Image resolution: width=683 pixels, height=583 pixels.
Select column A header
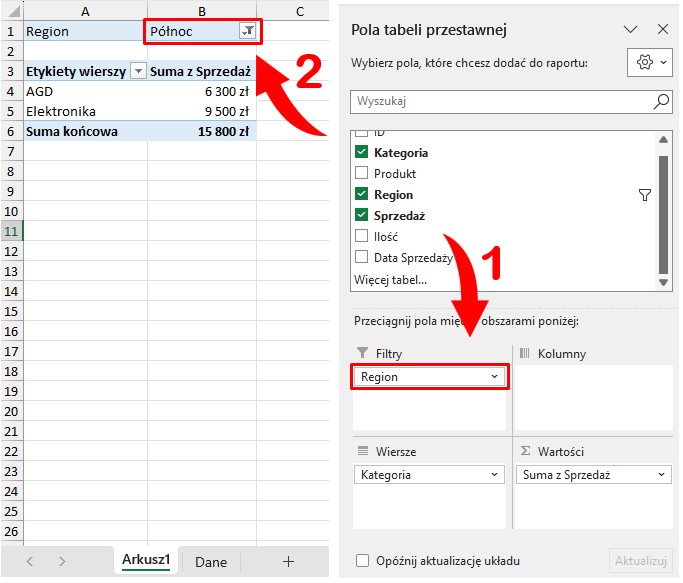pos(85,11)
